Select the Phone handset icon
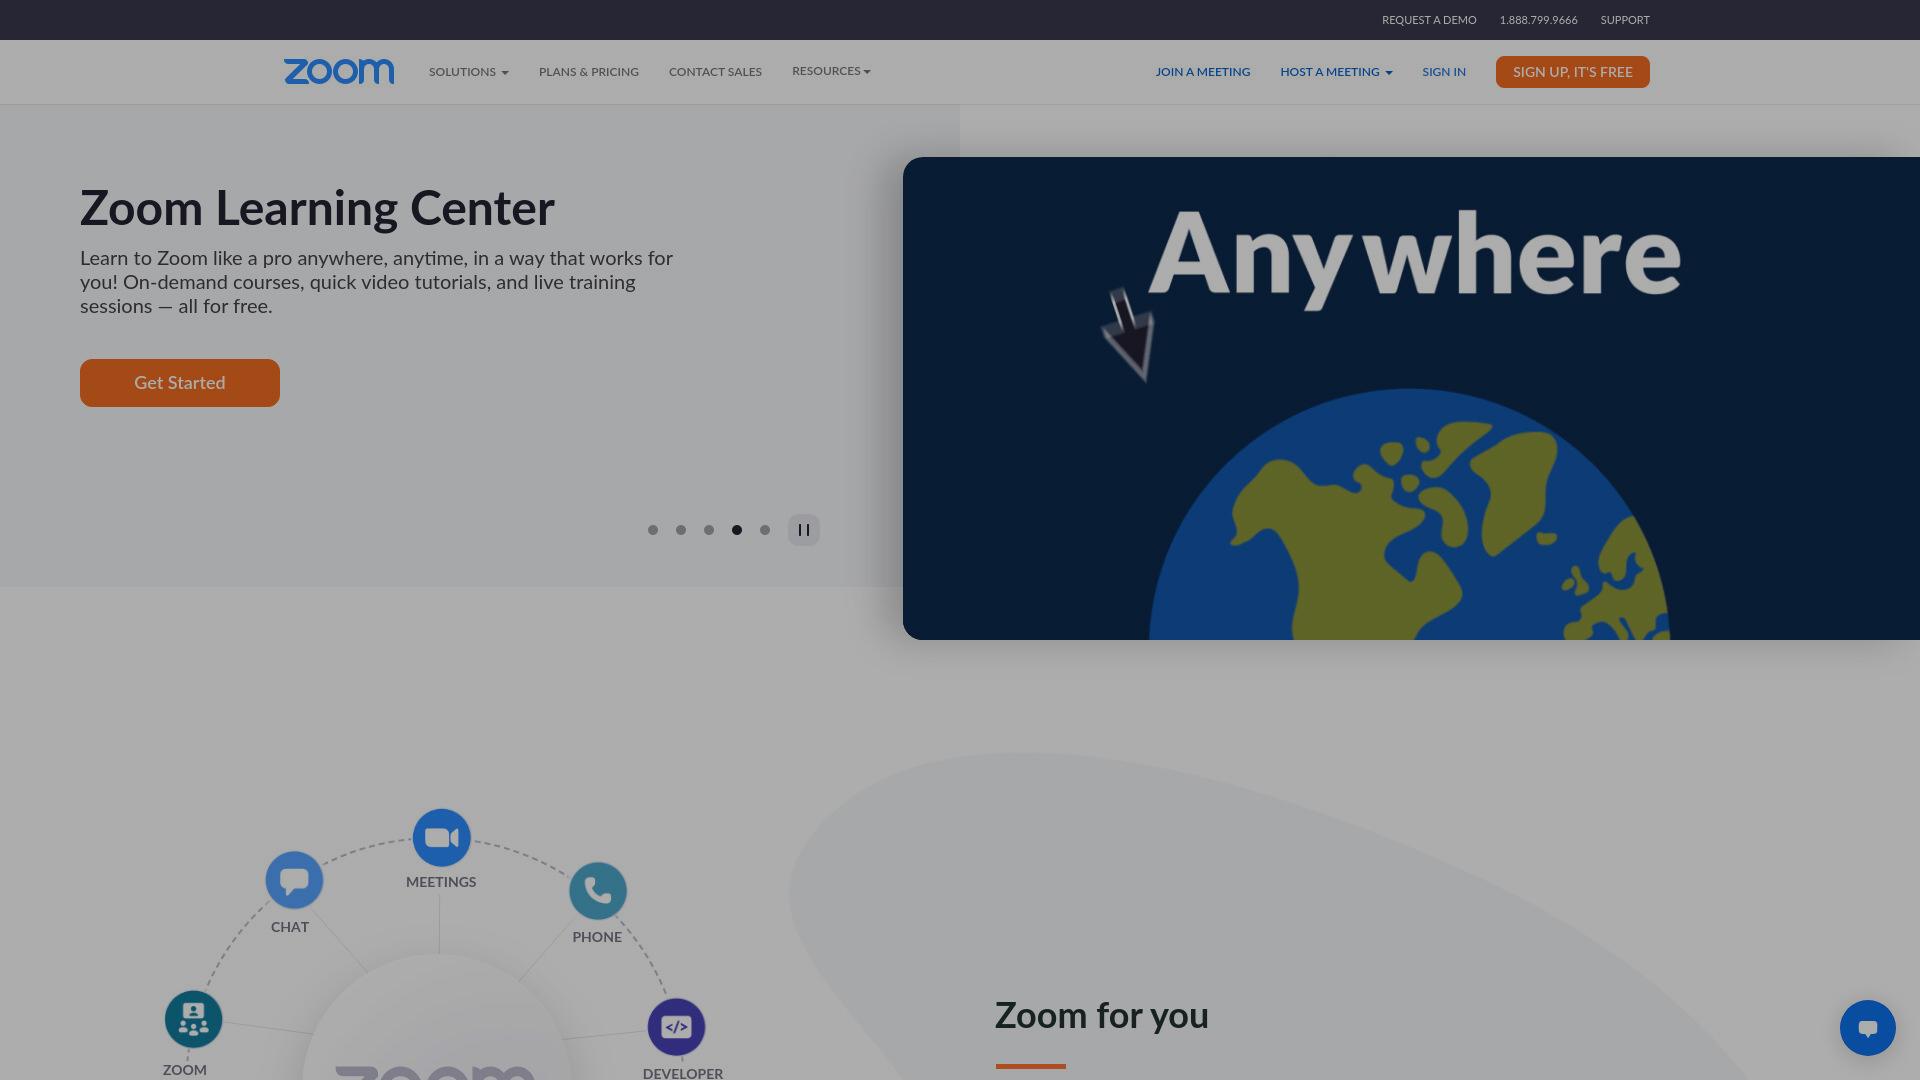Screen dimensions: 1920x1080 point(598,891)
